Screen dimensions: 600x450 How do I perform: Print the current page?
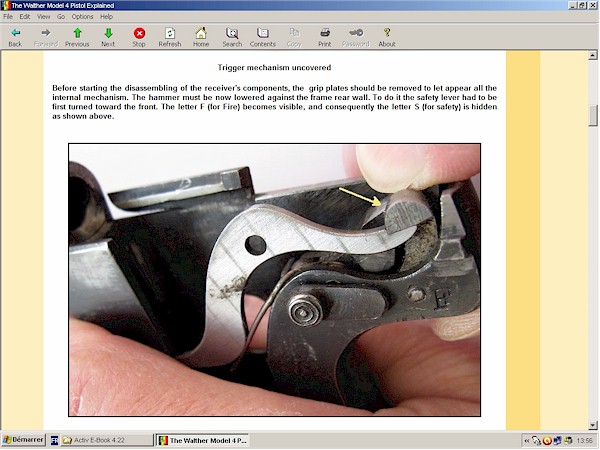(x=324, y=38)
